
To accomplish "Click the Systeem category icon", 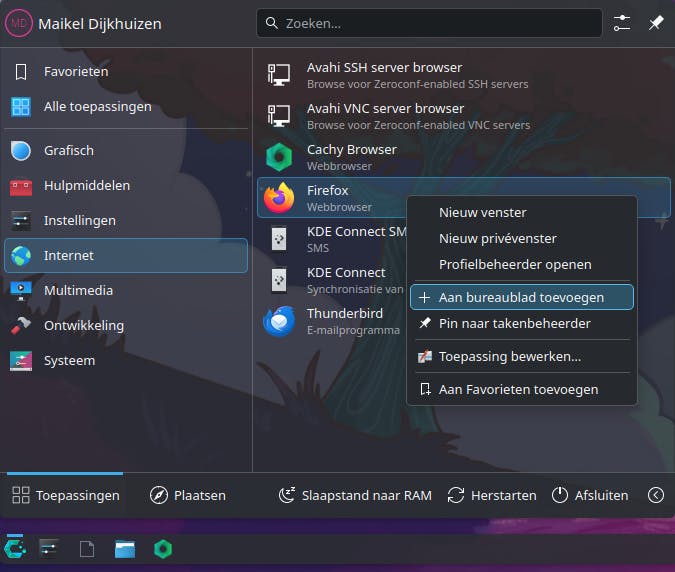I will click(x=21, y=361).
